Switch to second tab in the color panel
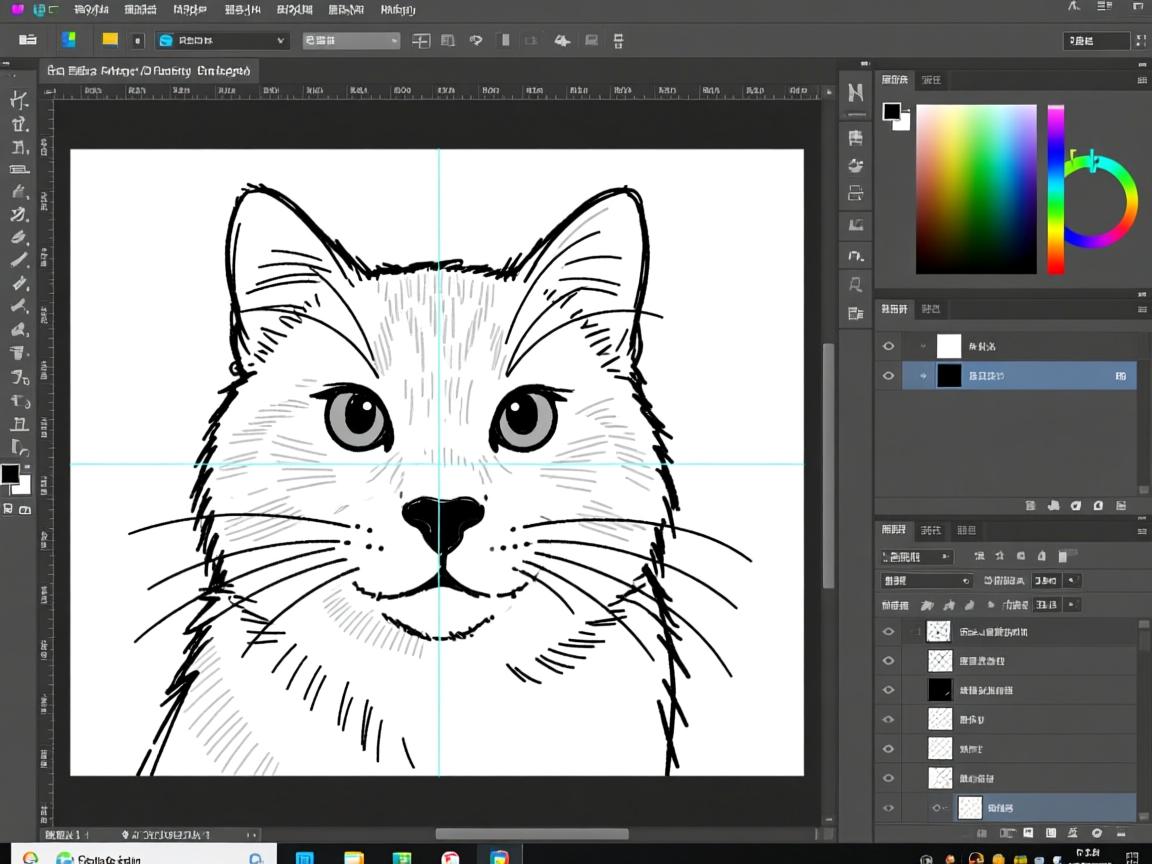Screen dimensions: 1152x864 [931, 80]
